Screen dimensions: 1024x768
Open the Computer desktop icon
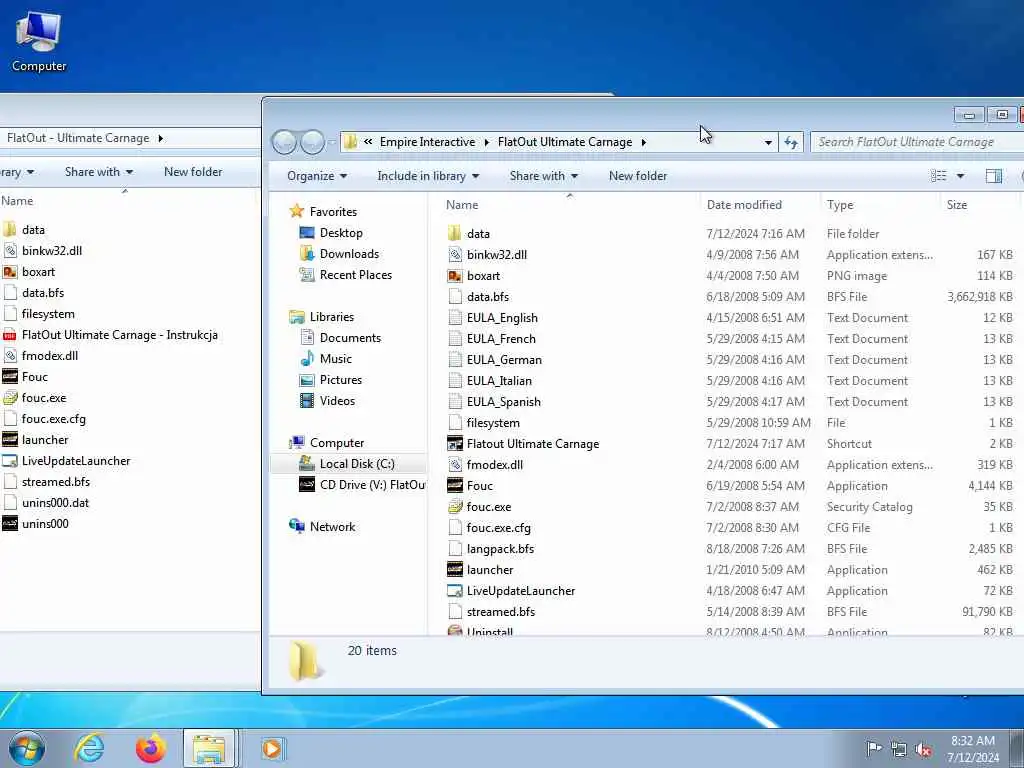[x=39, y=42]
